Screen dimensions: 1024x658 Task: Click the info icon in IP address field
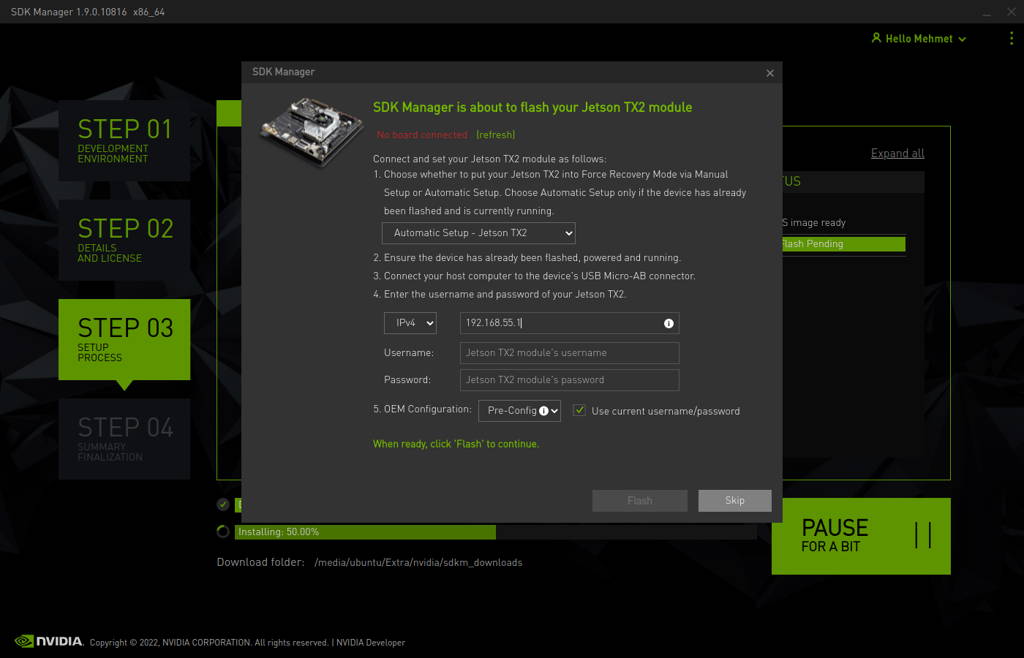[x=668, y=323]
